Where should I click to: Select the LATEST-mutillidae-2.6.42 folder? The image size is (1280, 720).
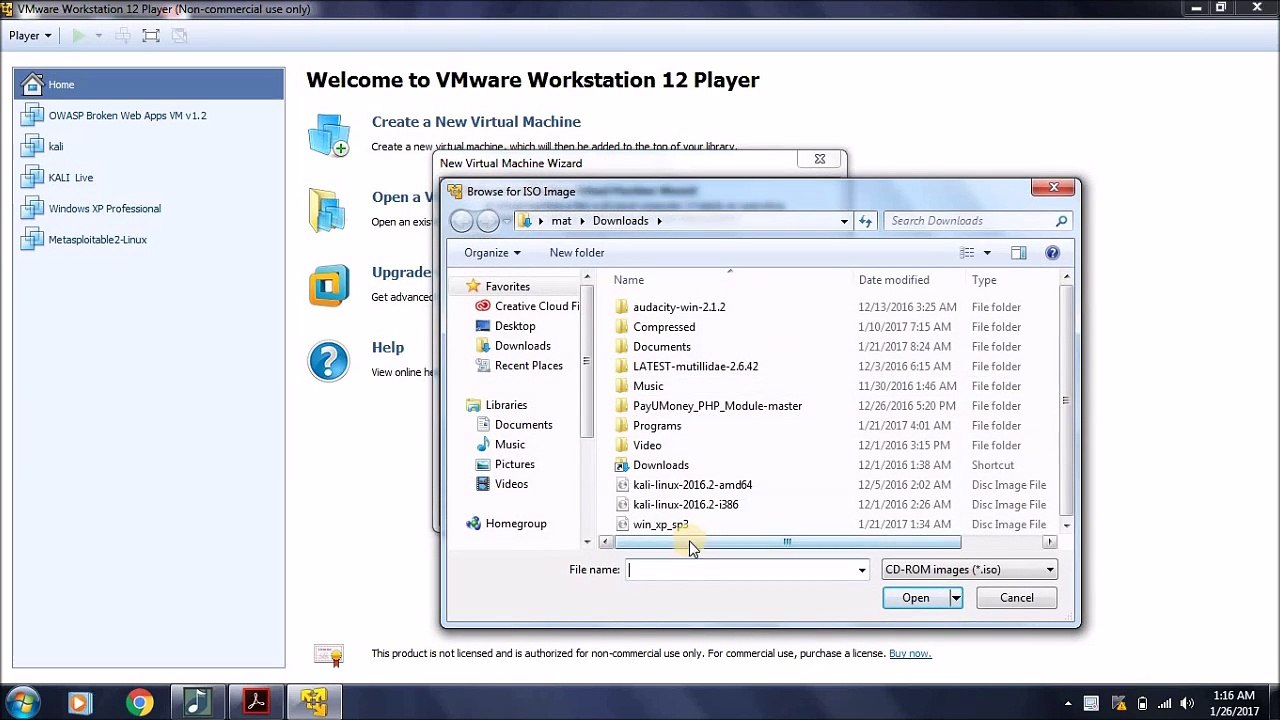[x=695, y=366]
